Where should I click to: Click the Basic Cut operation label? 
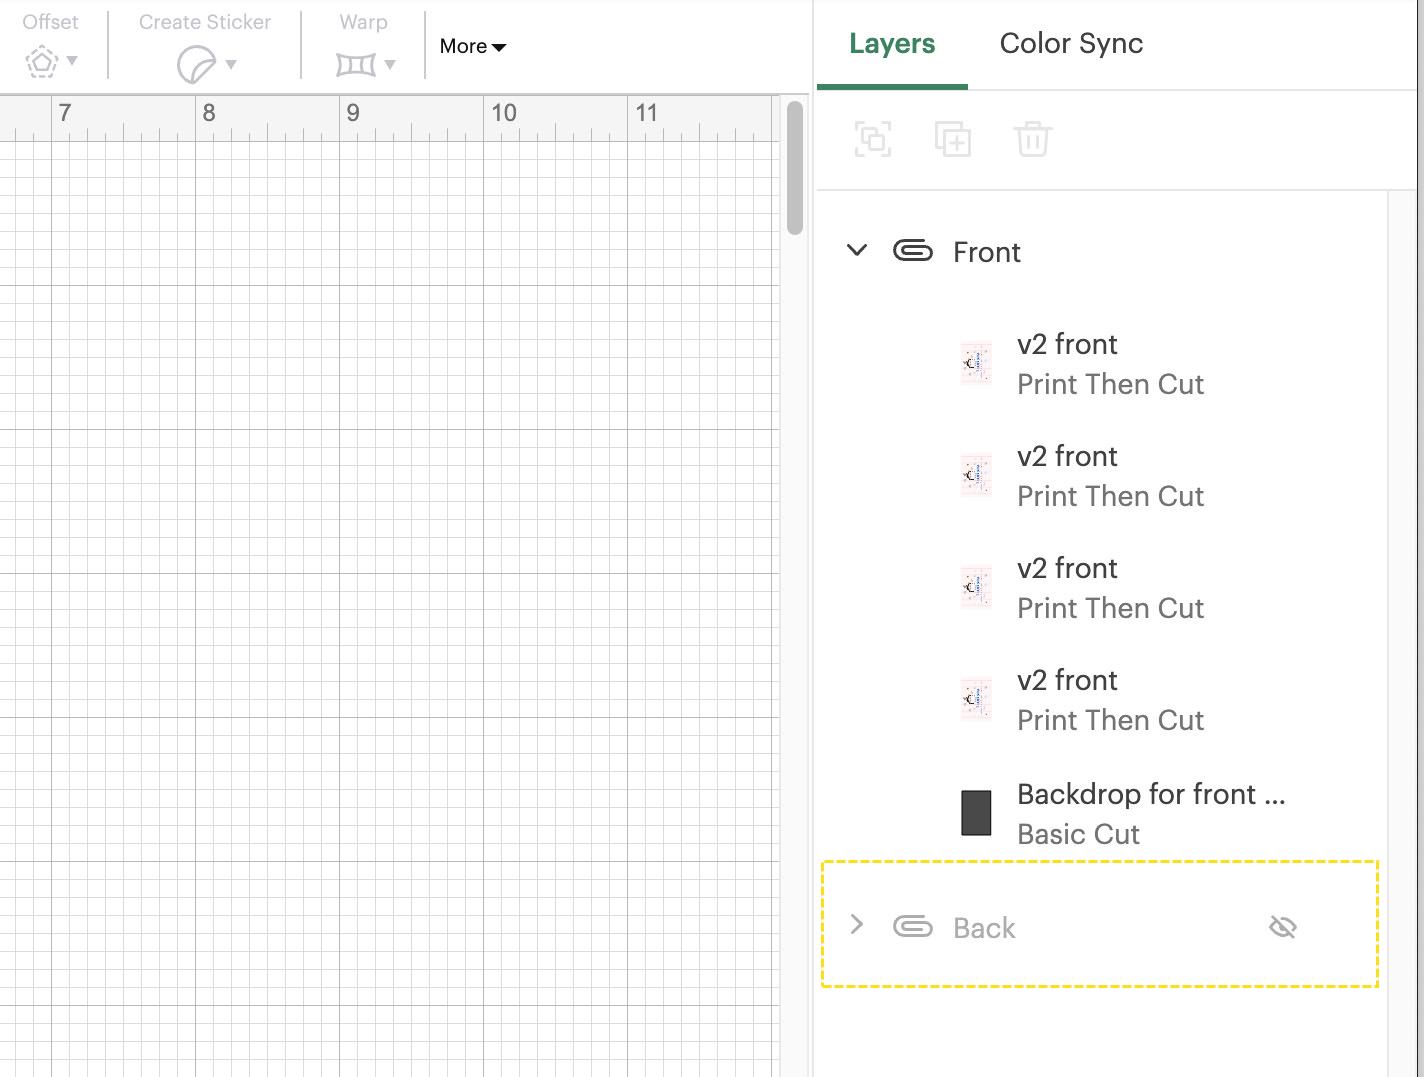(1078, 834)
